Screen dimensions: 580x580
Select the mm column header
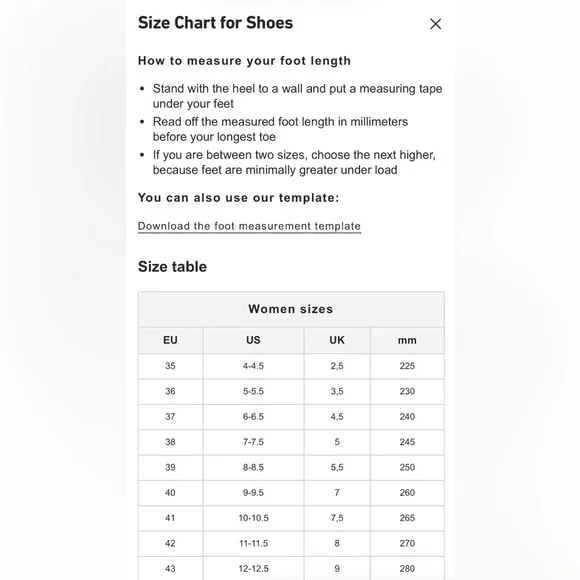[x=407, y=340]
